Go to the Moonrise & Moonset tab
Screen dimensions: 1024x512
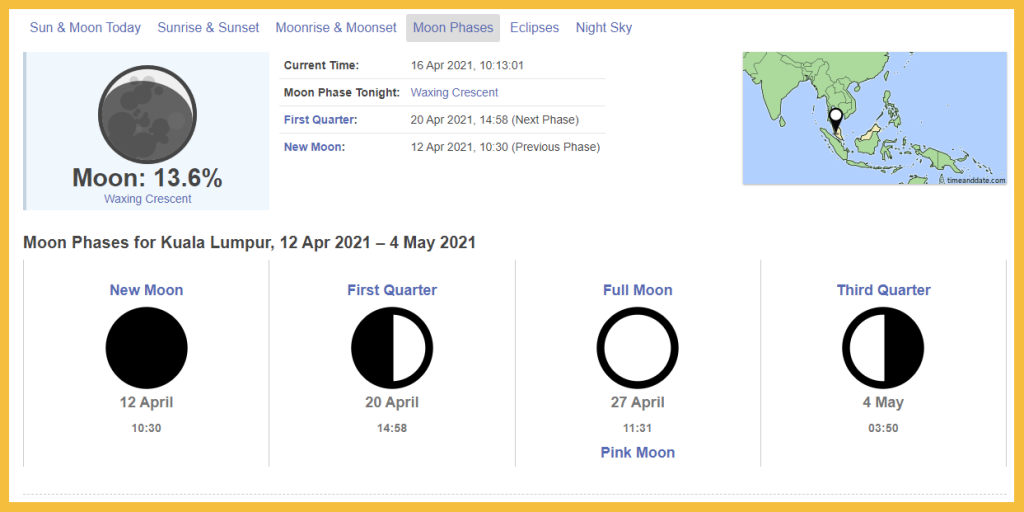pyautogui.click(x=336, y=28)
